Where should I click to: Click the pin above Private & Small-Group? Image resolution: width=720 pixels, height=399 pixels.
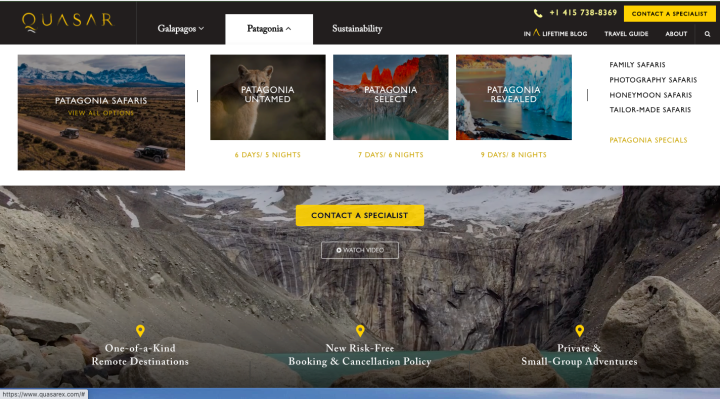(x=579, y=331)
